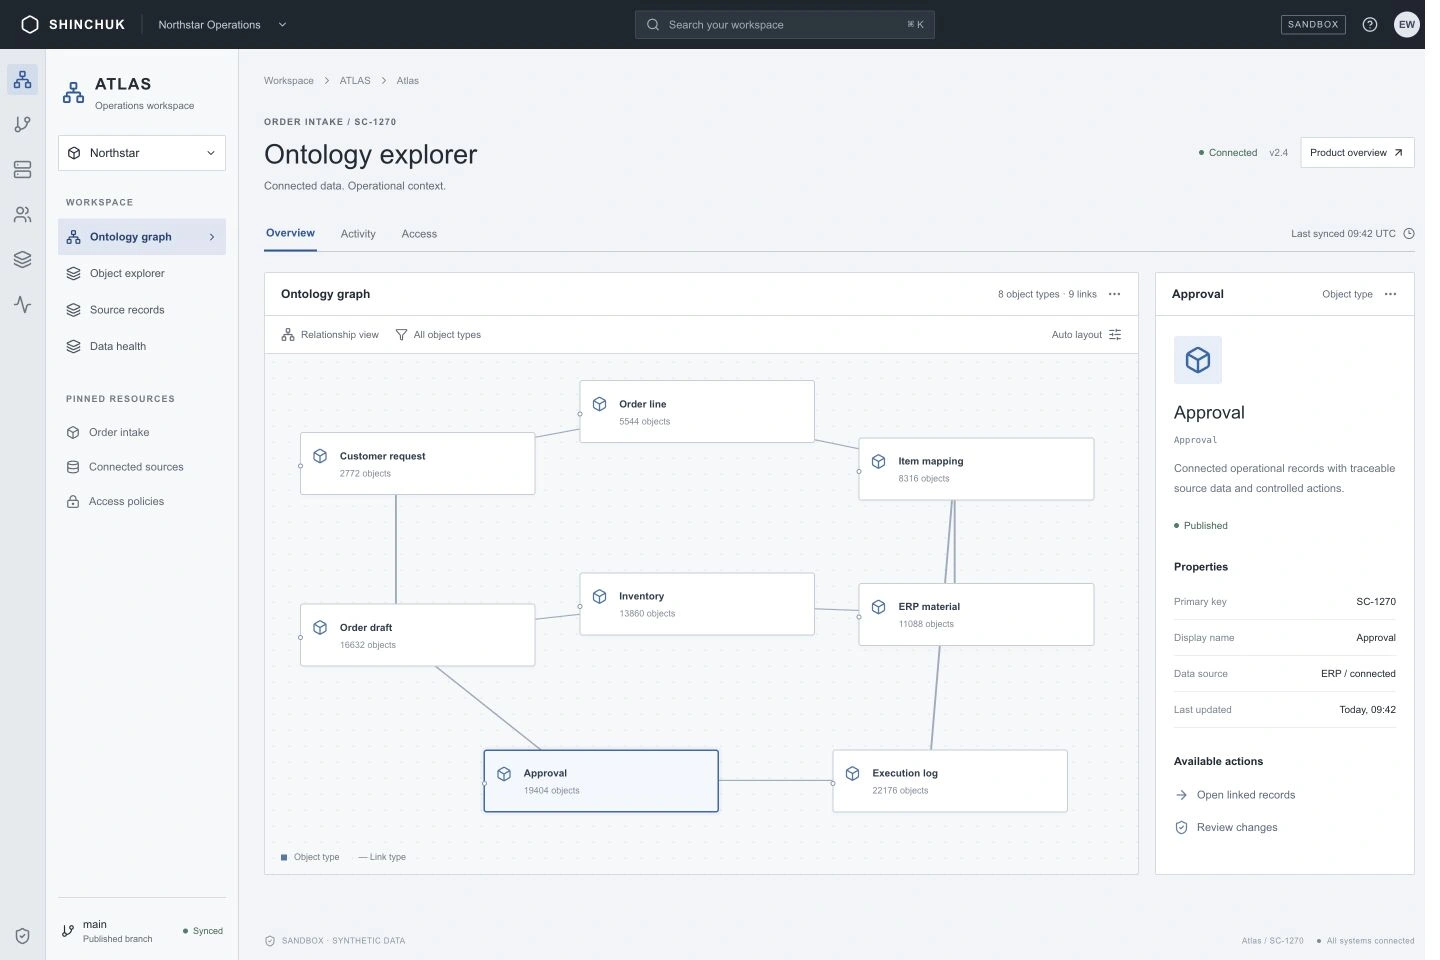
Task: Click the Last synced clock icon
Action: [x=1409, y=234]
